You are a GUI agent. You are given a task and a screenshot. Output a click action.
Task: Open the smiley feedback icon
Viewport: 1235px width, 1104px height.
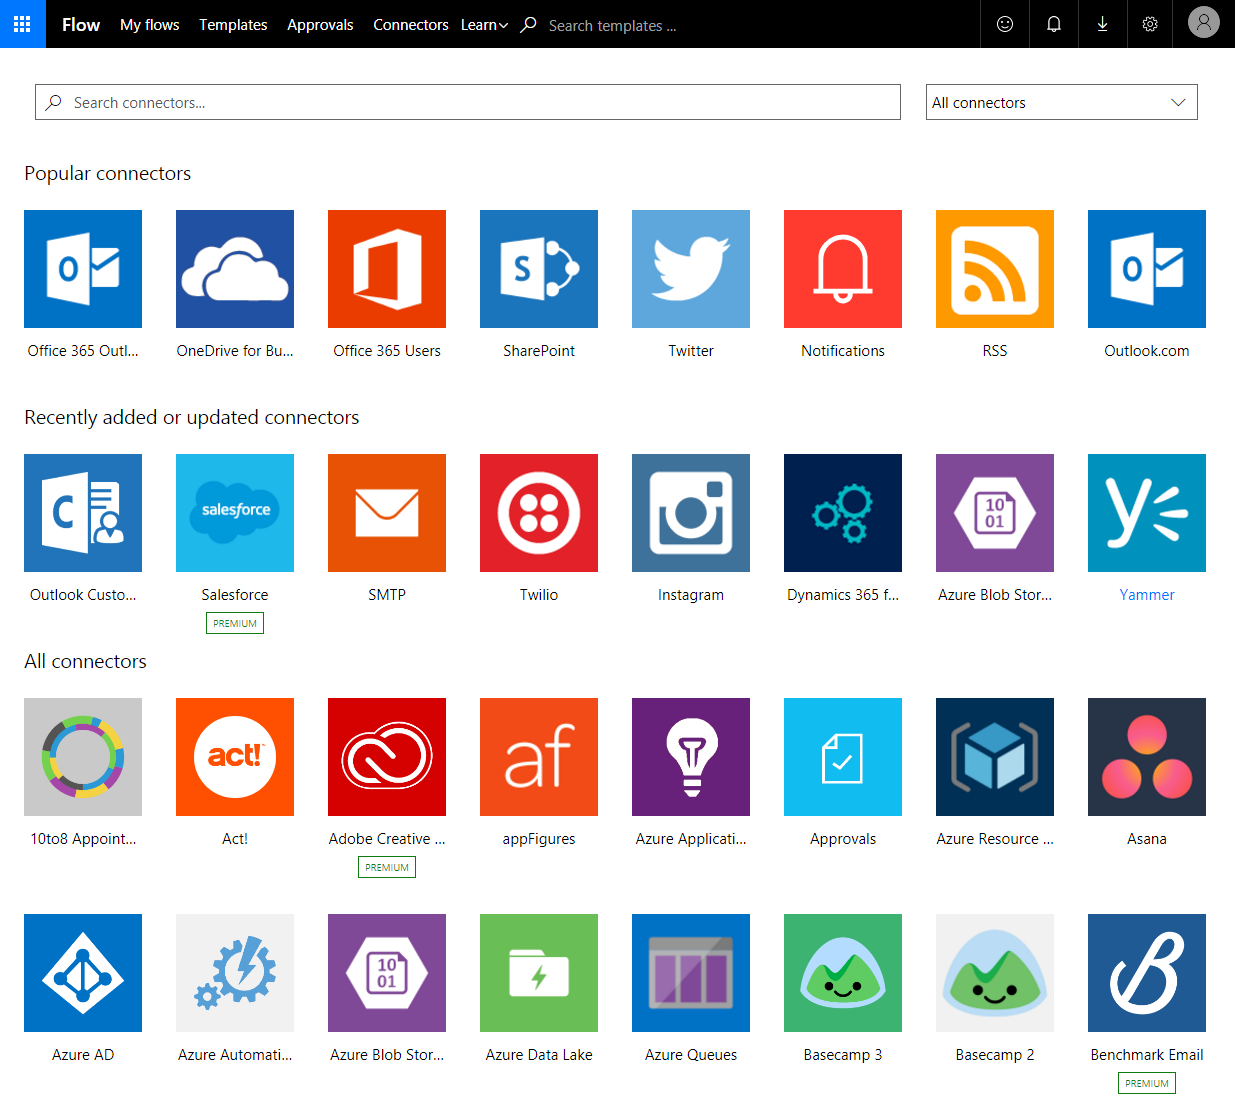click(x=1005, y=24)
